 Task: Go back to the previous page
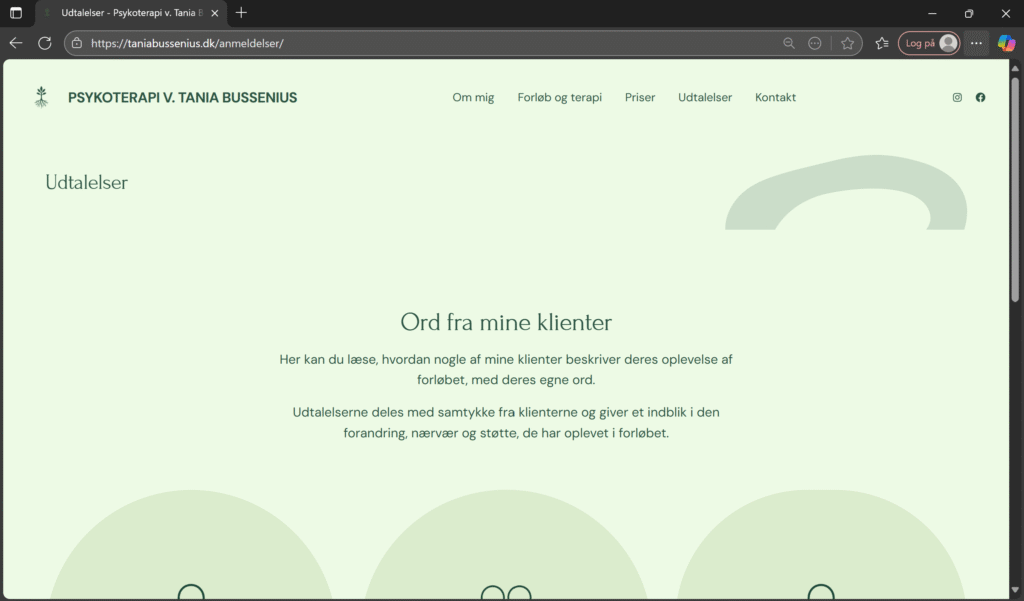(16, 43)
